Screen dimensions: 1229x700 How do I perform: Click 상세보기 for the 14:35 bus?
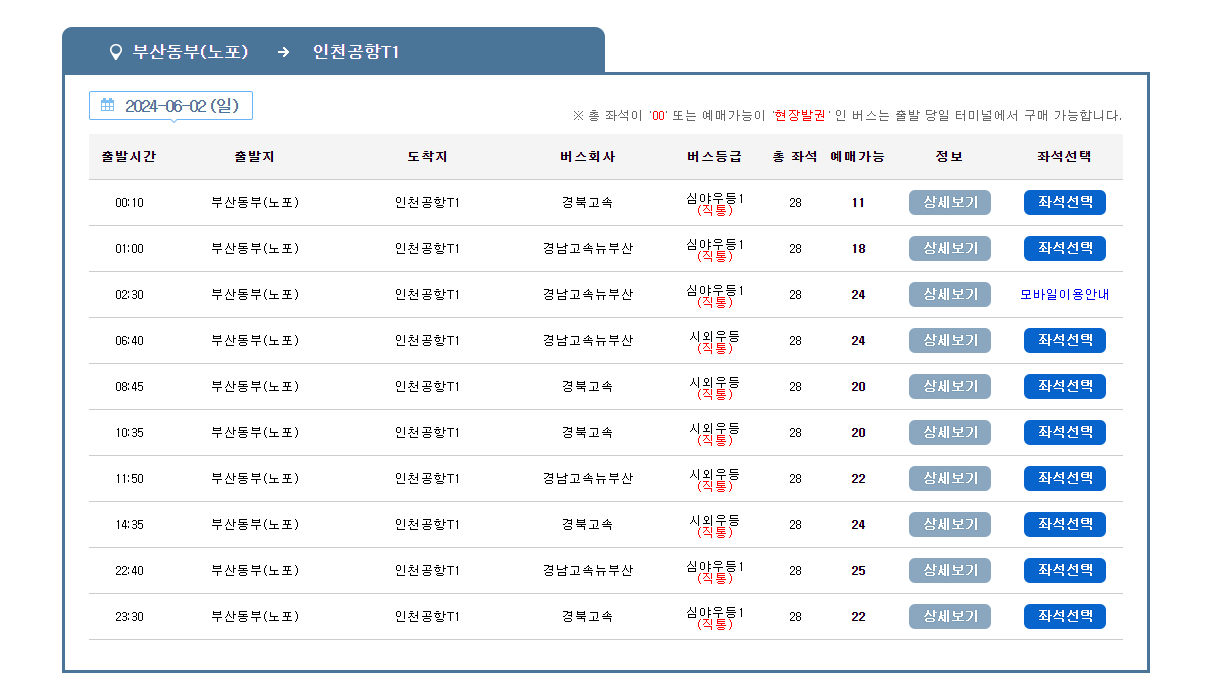pyautogui.click(x=950, y=525)
